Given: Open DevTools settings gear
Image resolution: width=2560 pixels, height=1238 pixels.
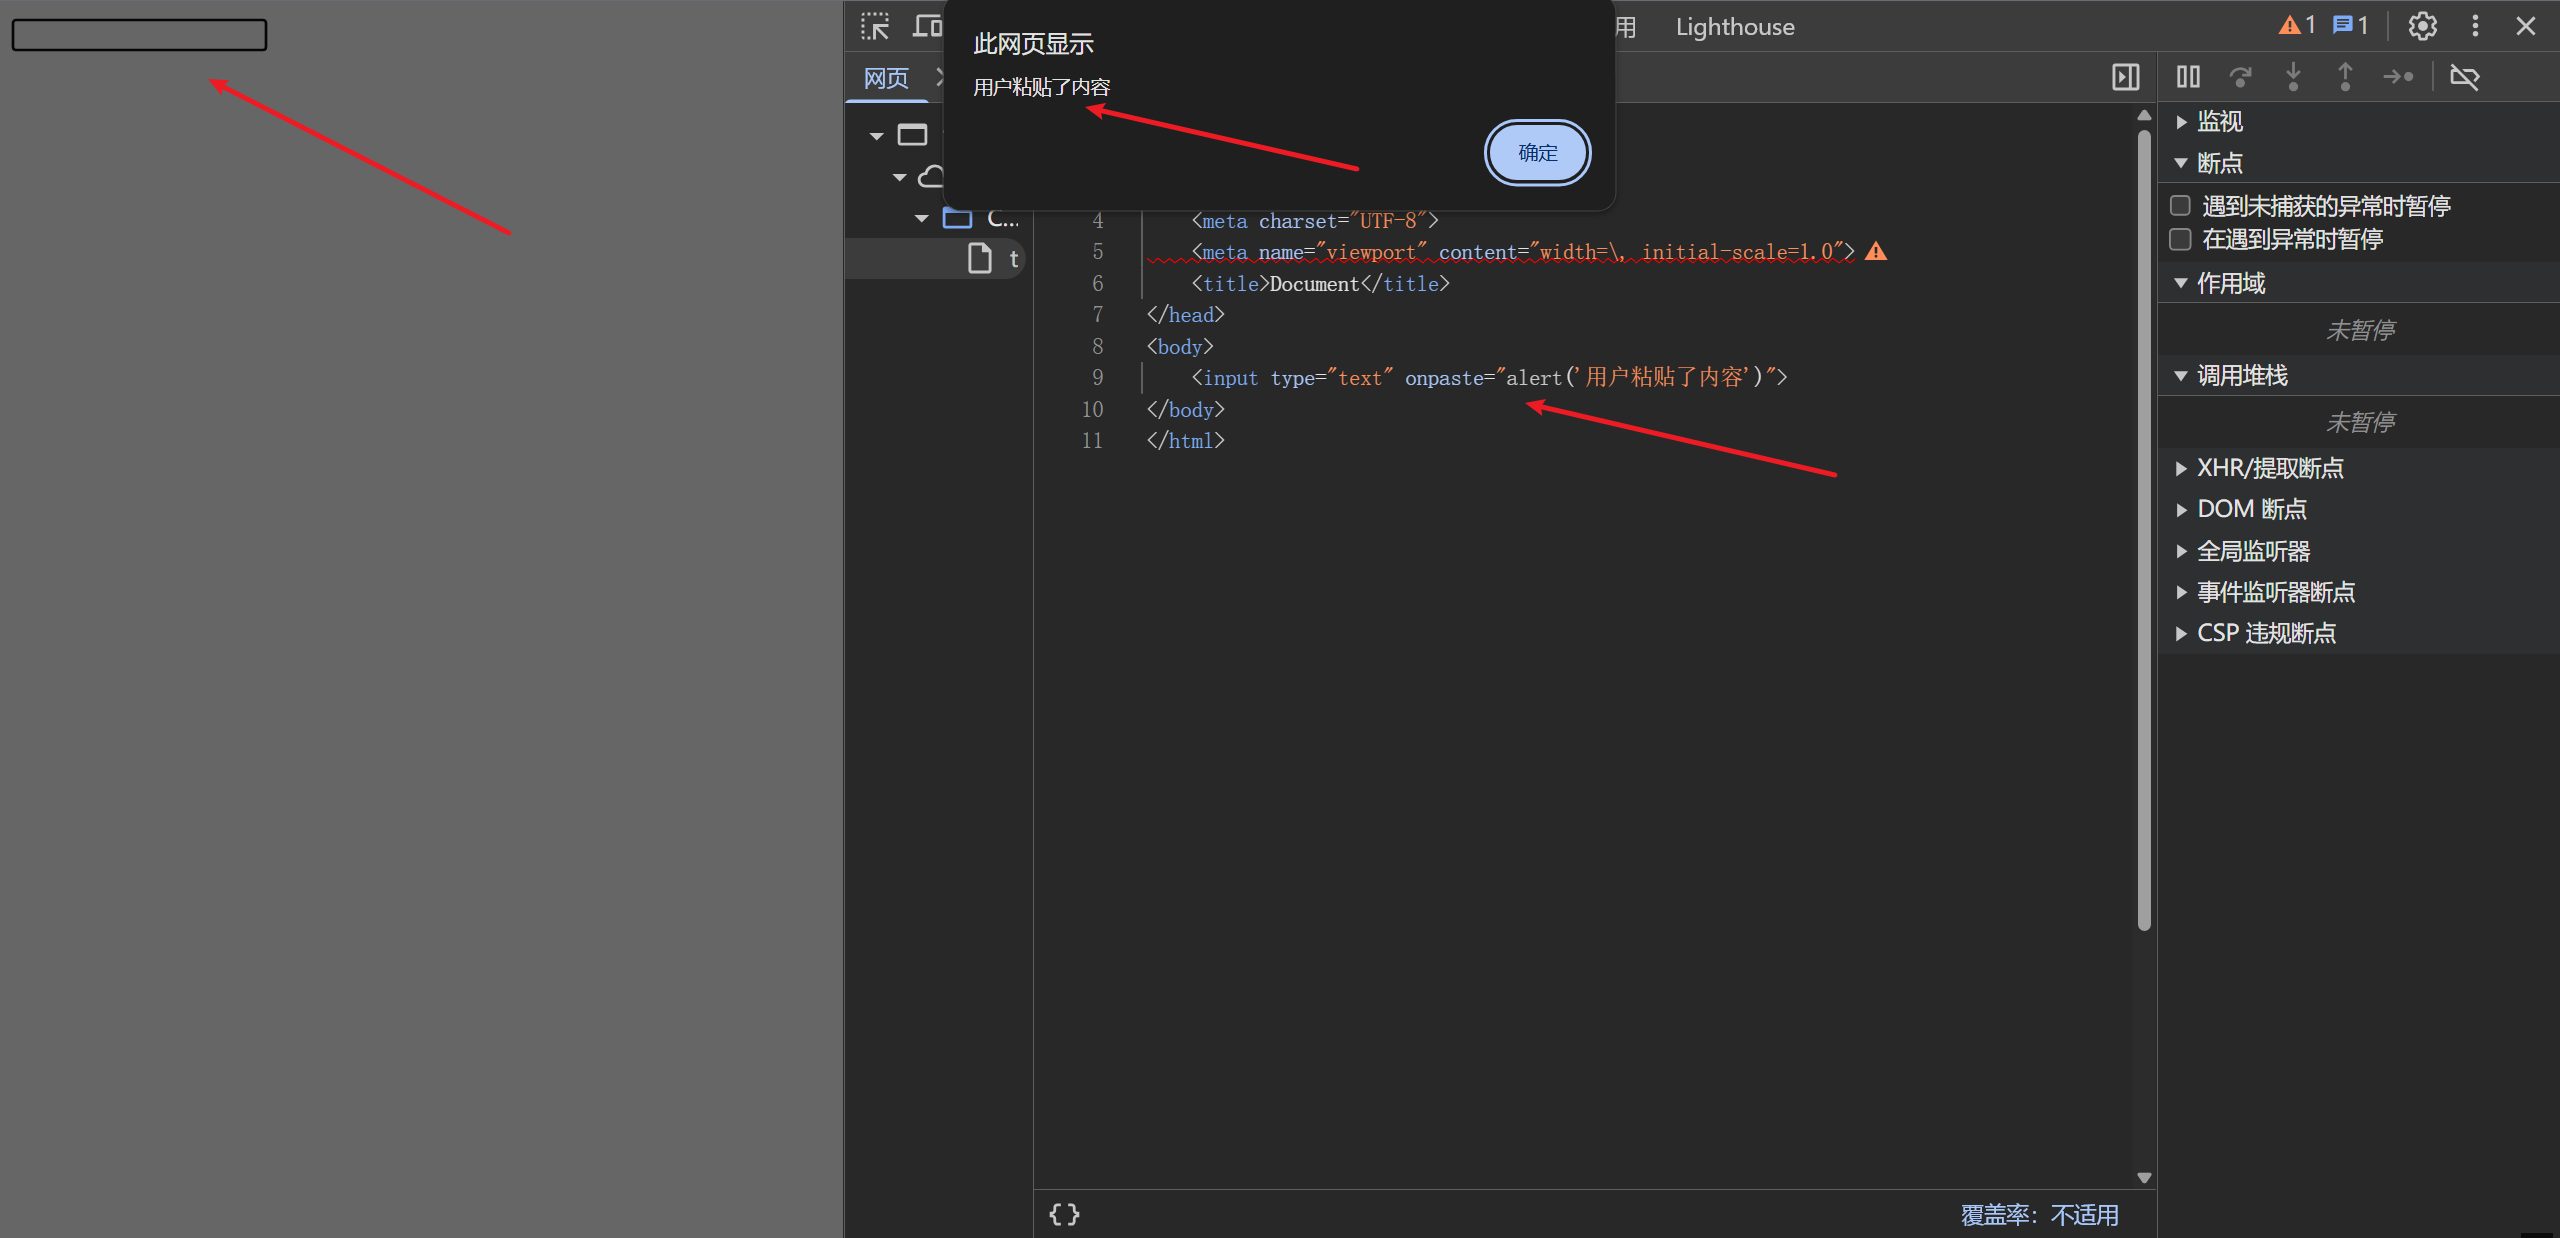Looking at the screenshot, I should [2422, 26].
